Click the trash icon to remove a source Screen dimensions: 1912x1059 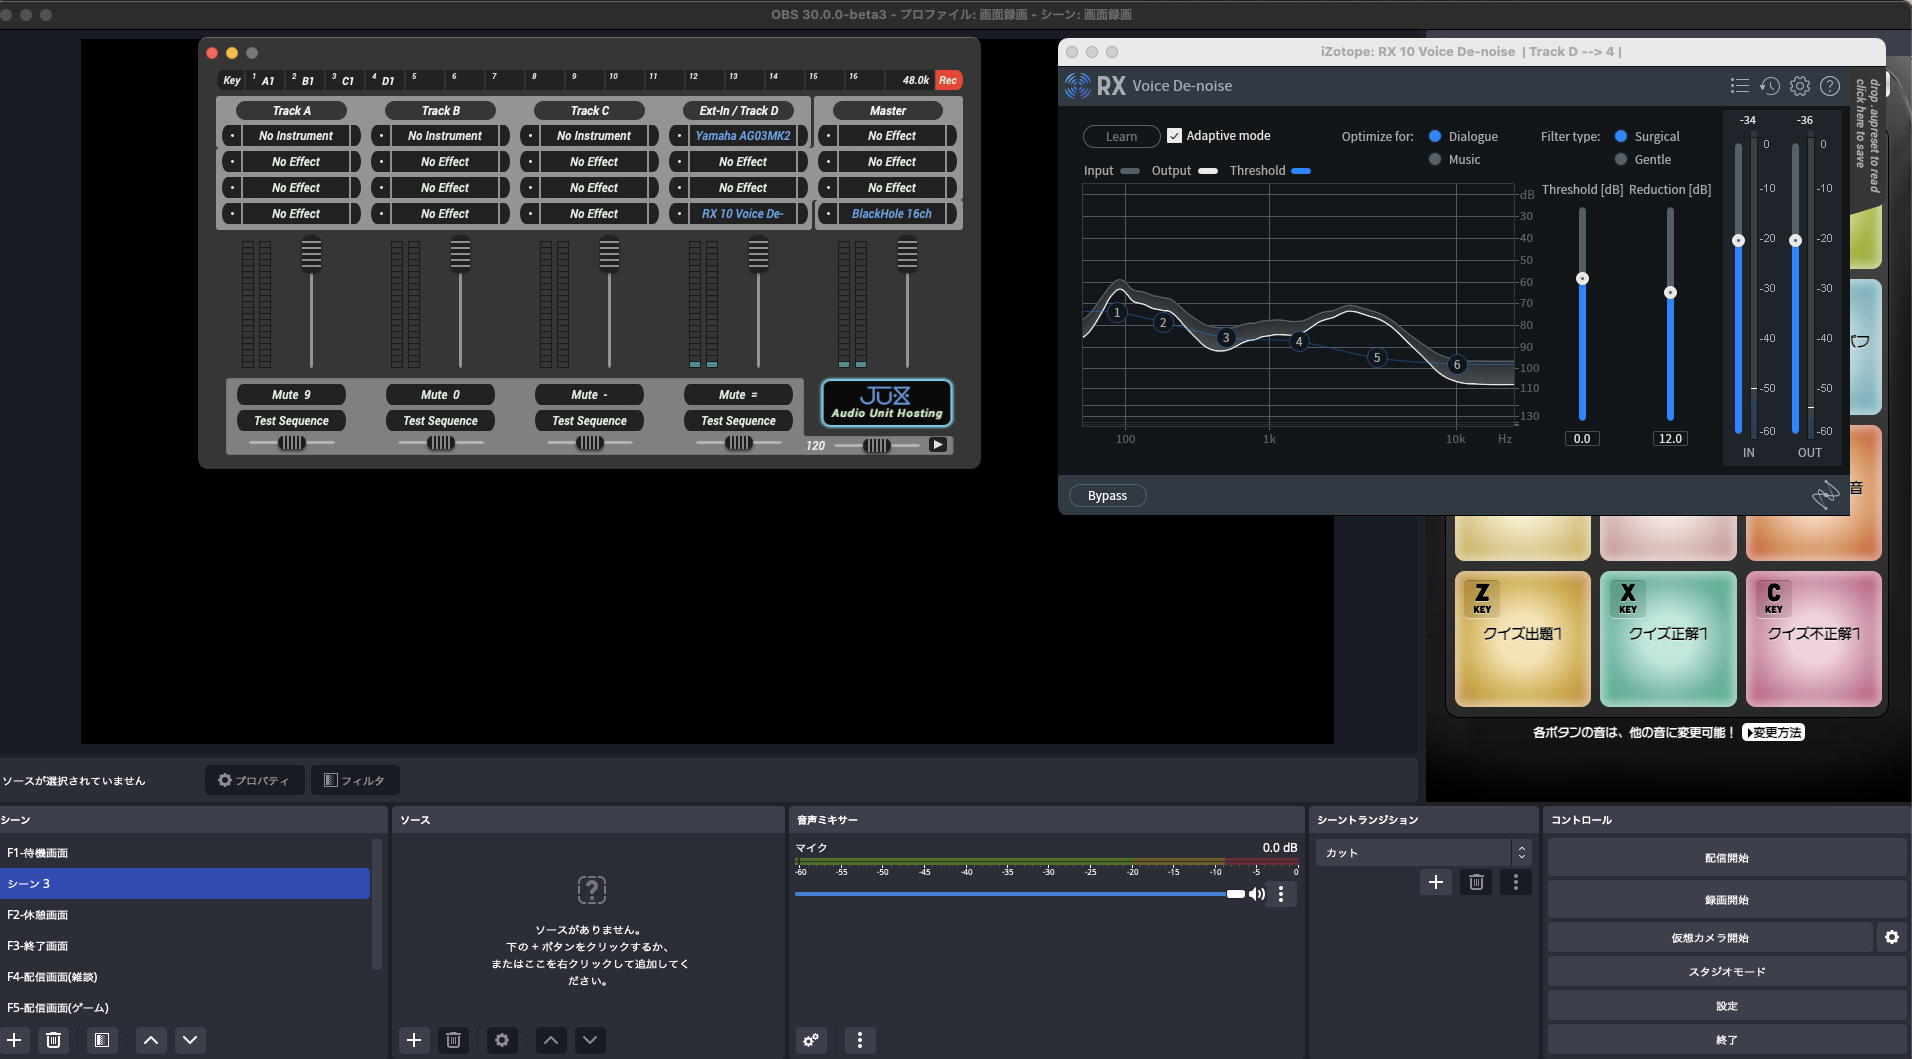(454, 1040)
